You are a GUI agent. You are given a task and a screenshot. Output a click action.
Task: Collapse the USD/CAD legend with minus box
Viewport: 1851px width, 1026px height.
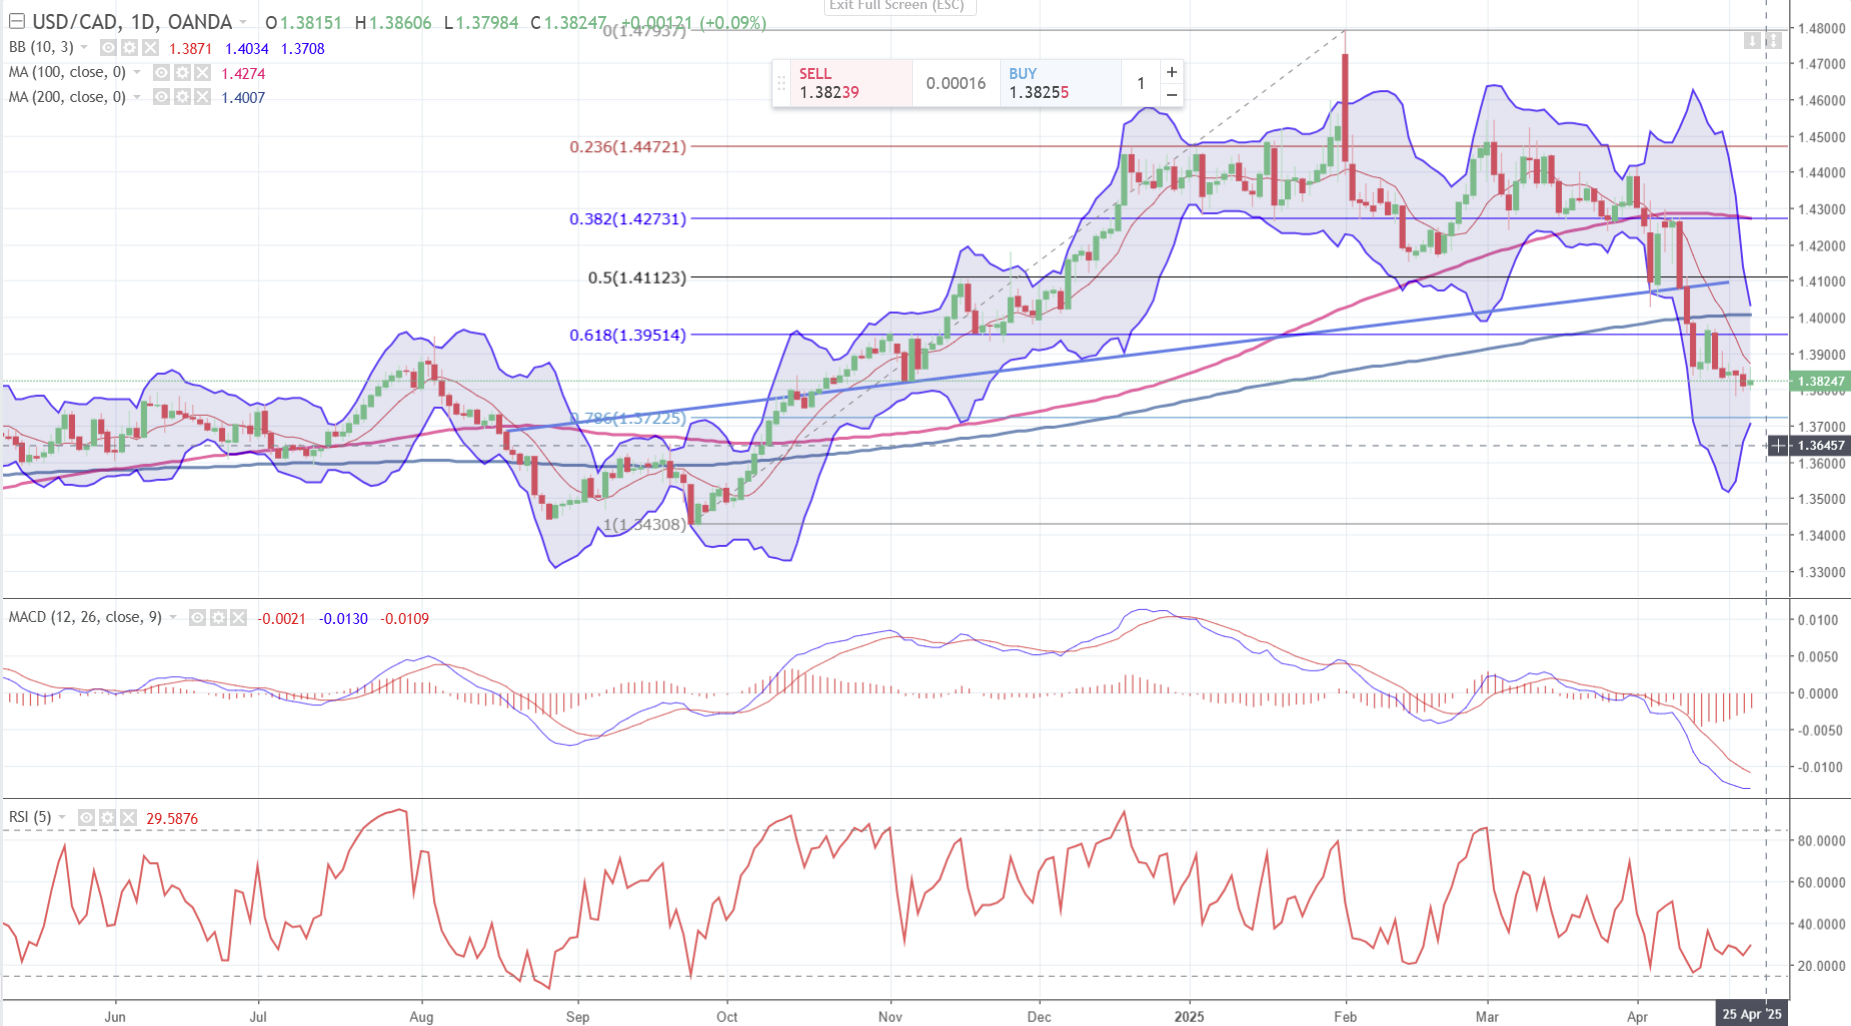click(16, 21)
